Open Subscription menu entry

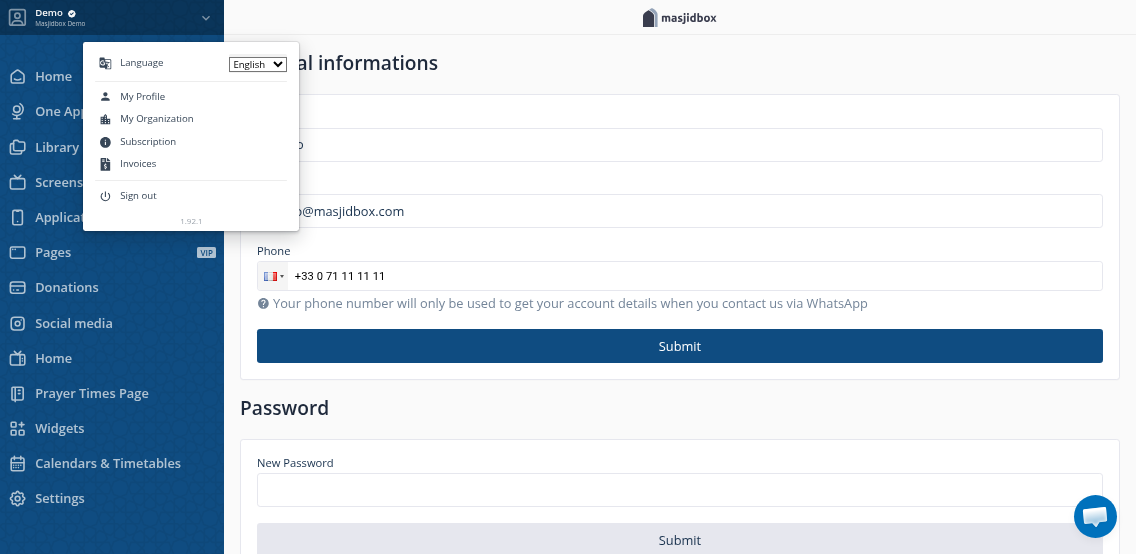[148, 141]
